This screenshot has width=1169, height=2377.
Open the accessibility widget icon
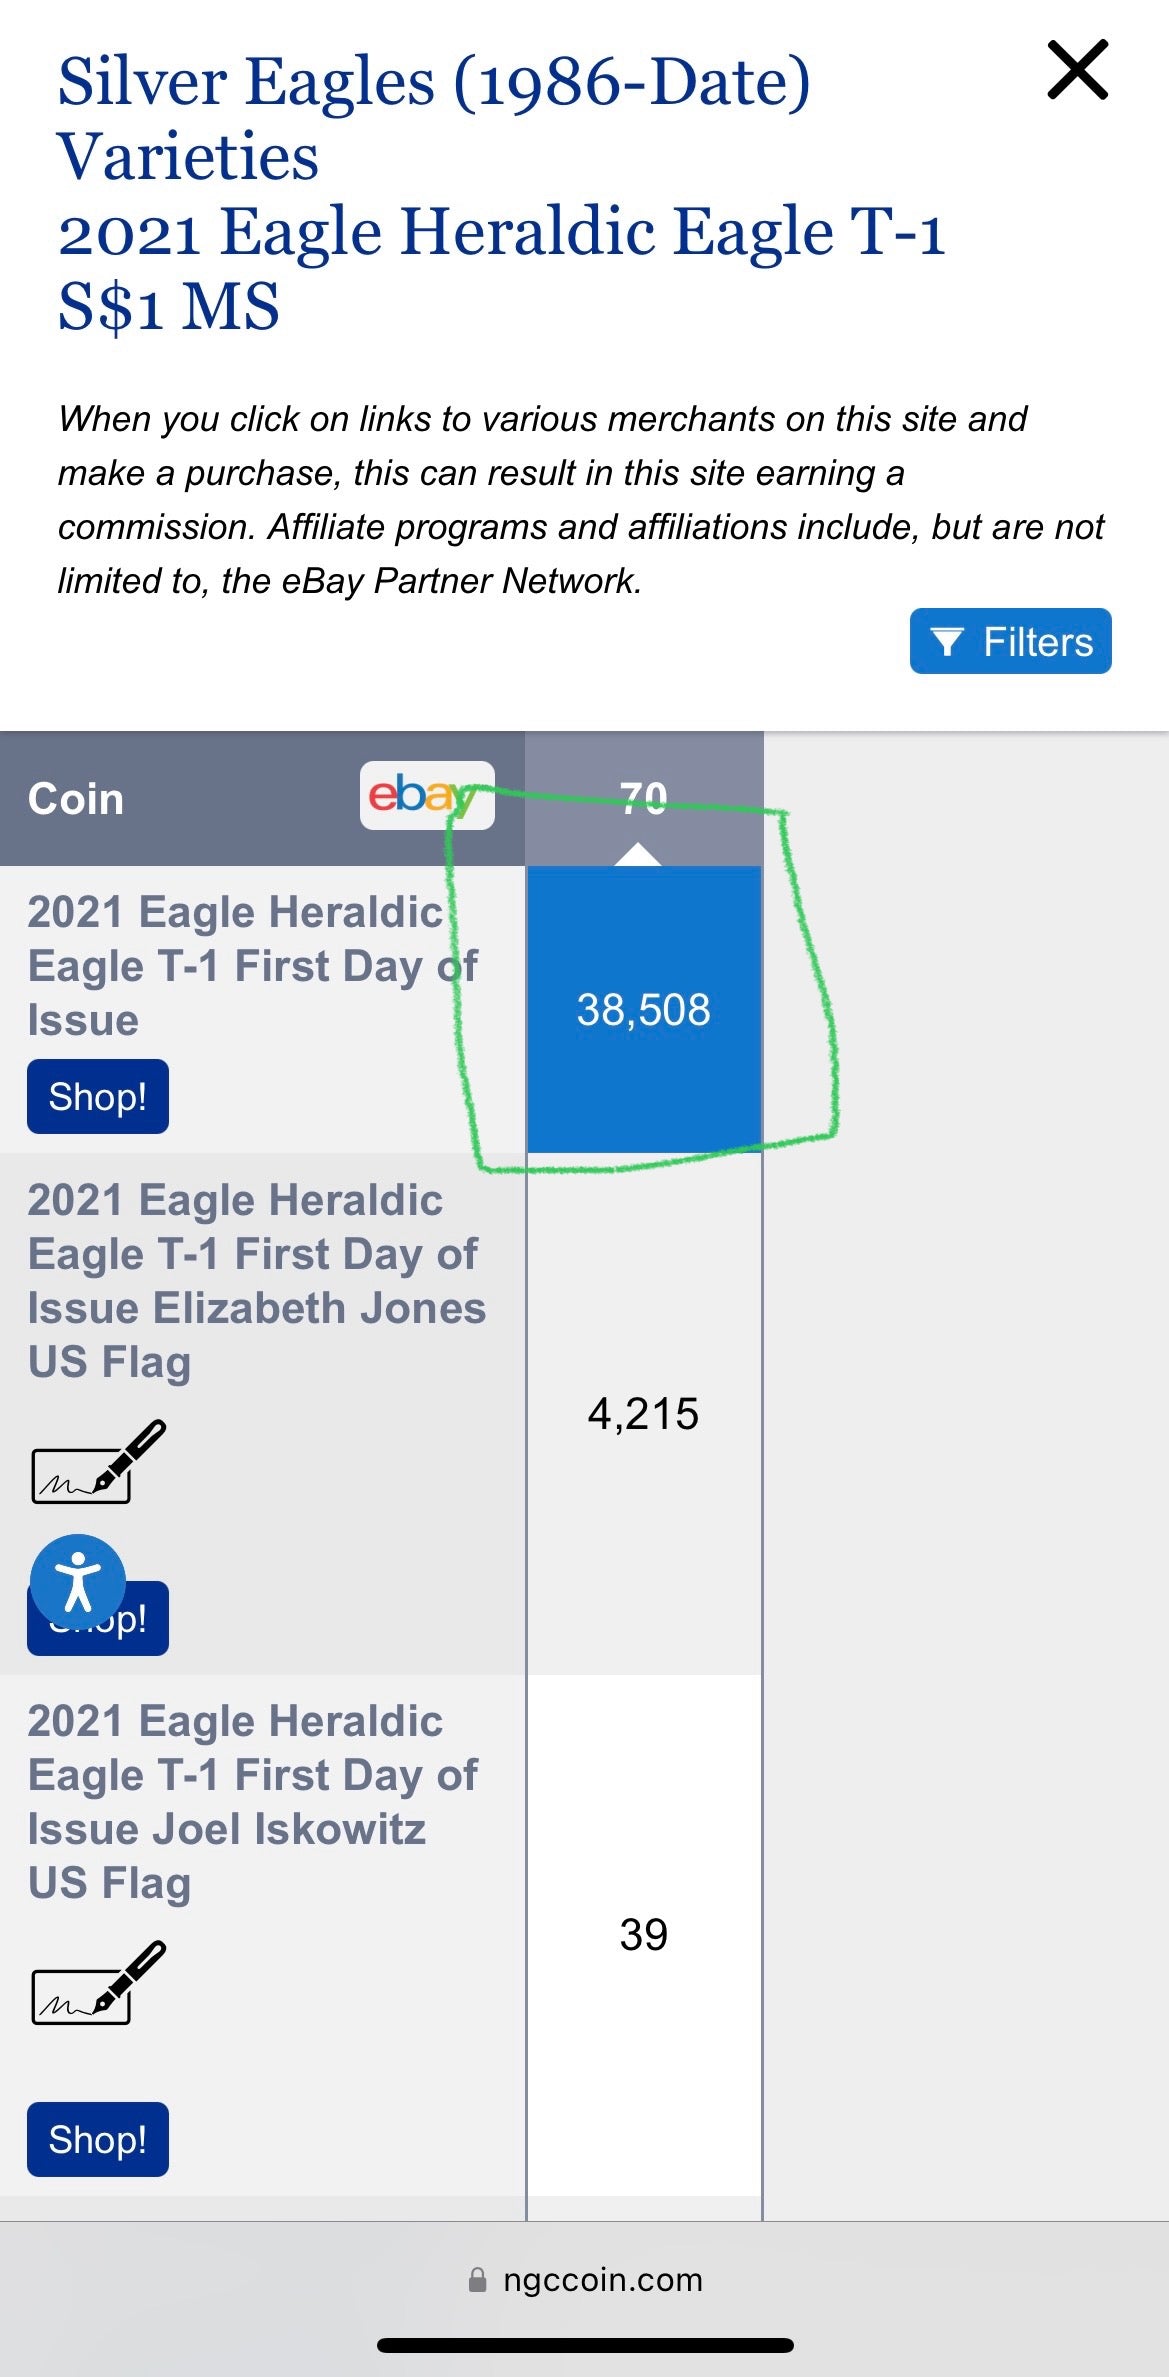tap(77, 1582)
